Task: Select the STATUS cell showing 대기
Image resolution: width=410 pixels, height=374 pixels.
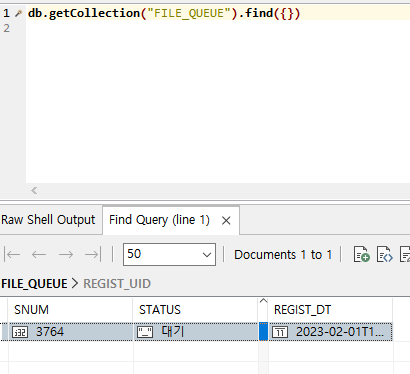Action: coord(196,332)
